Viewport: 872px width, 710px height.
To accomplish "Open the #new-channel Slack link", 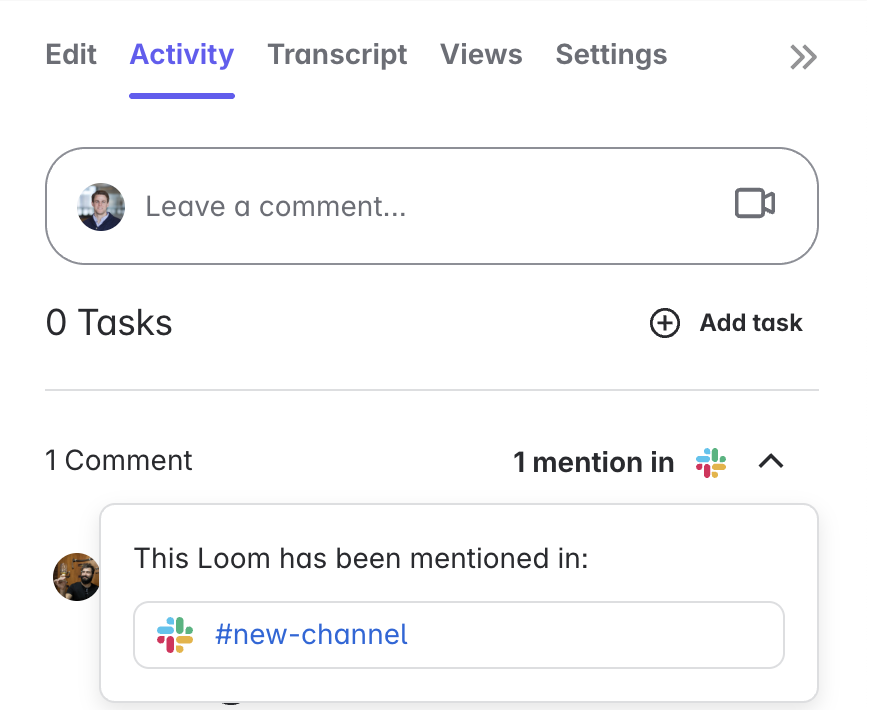I will pyautogui.click(x=311, y=634).
